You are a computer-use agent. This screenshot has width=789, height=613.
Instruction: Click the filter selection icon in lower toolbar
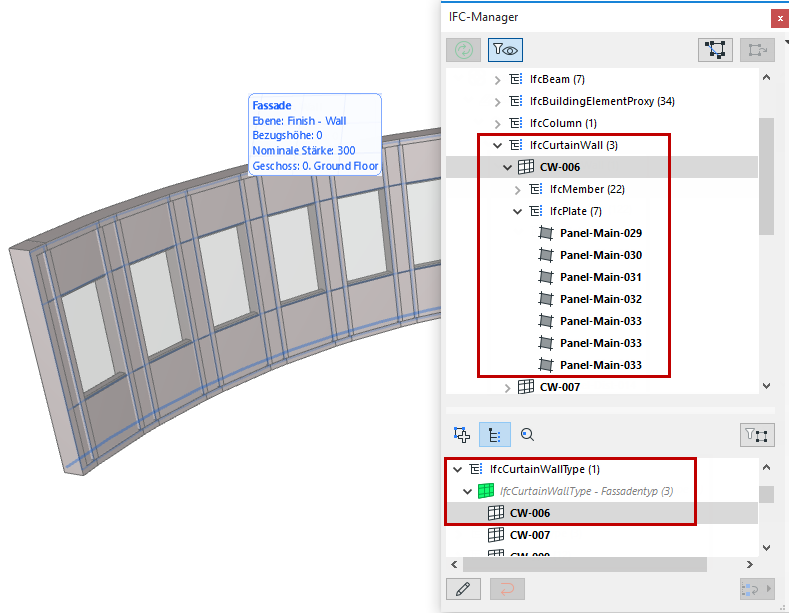(x=757, y=435)
